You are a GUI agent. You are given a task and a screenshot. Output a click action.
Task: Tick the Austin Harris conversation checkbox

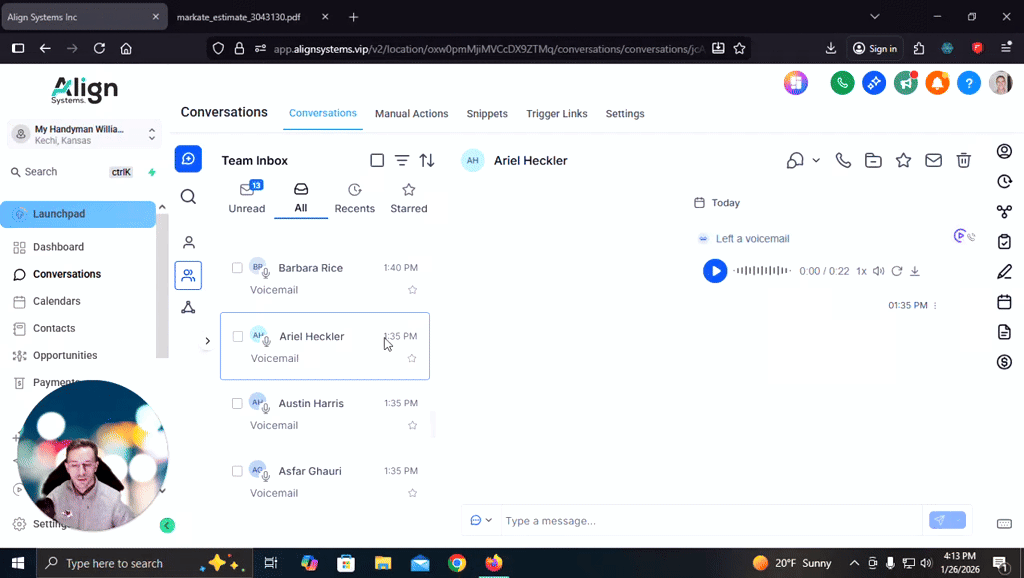click(237, 404)
